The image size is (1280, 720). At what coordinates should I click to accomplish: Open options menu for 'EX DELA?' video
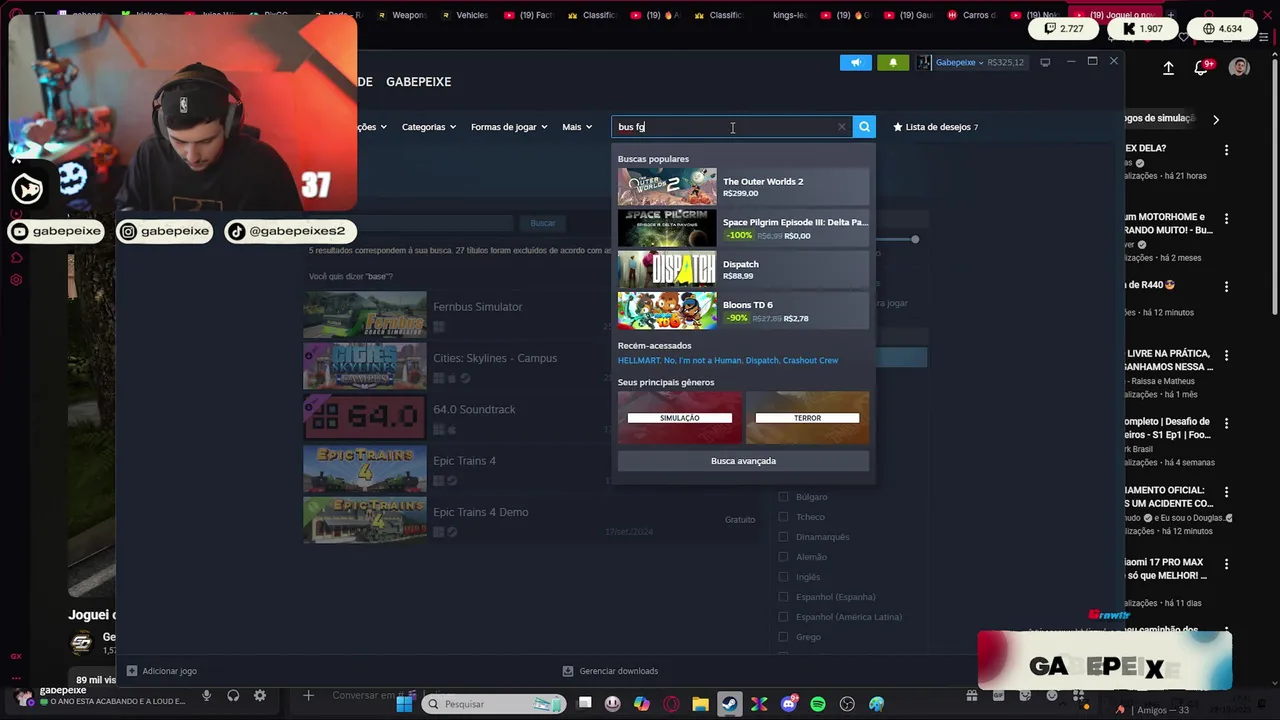pyautogui.click(x=1226, y=150)
